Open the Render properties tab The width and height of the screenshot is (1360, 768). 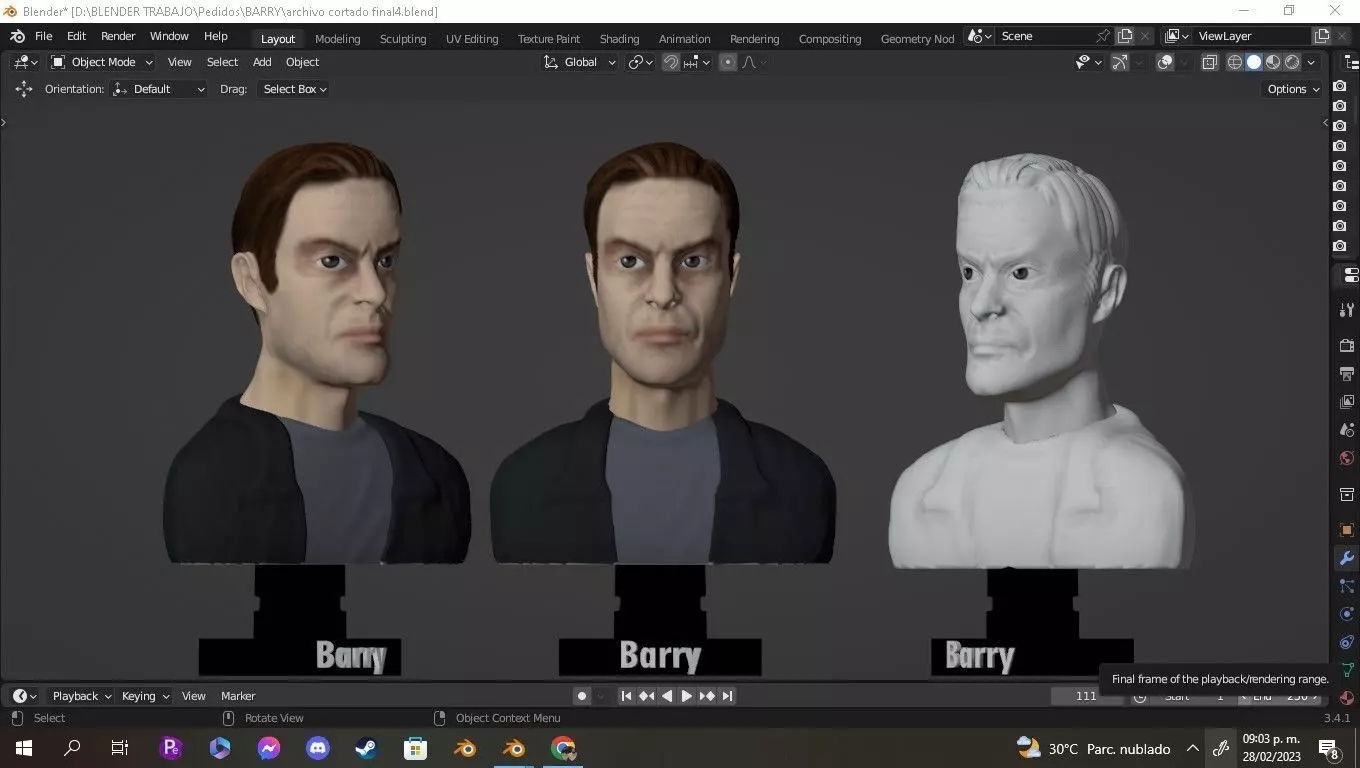pyautogui.click(x=1347, y=345)
